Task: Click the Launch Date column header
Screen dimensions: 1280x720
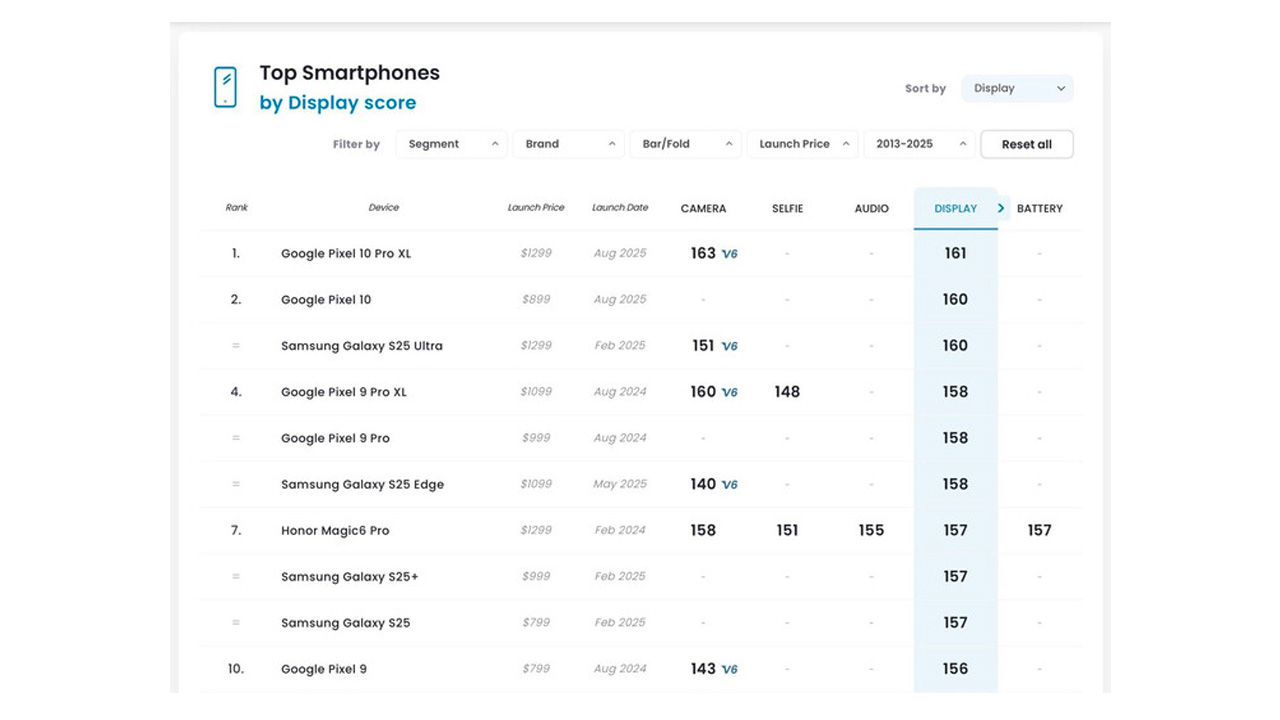Action: [620, 208]
